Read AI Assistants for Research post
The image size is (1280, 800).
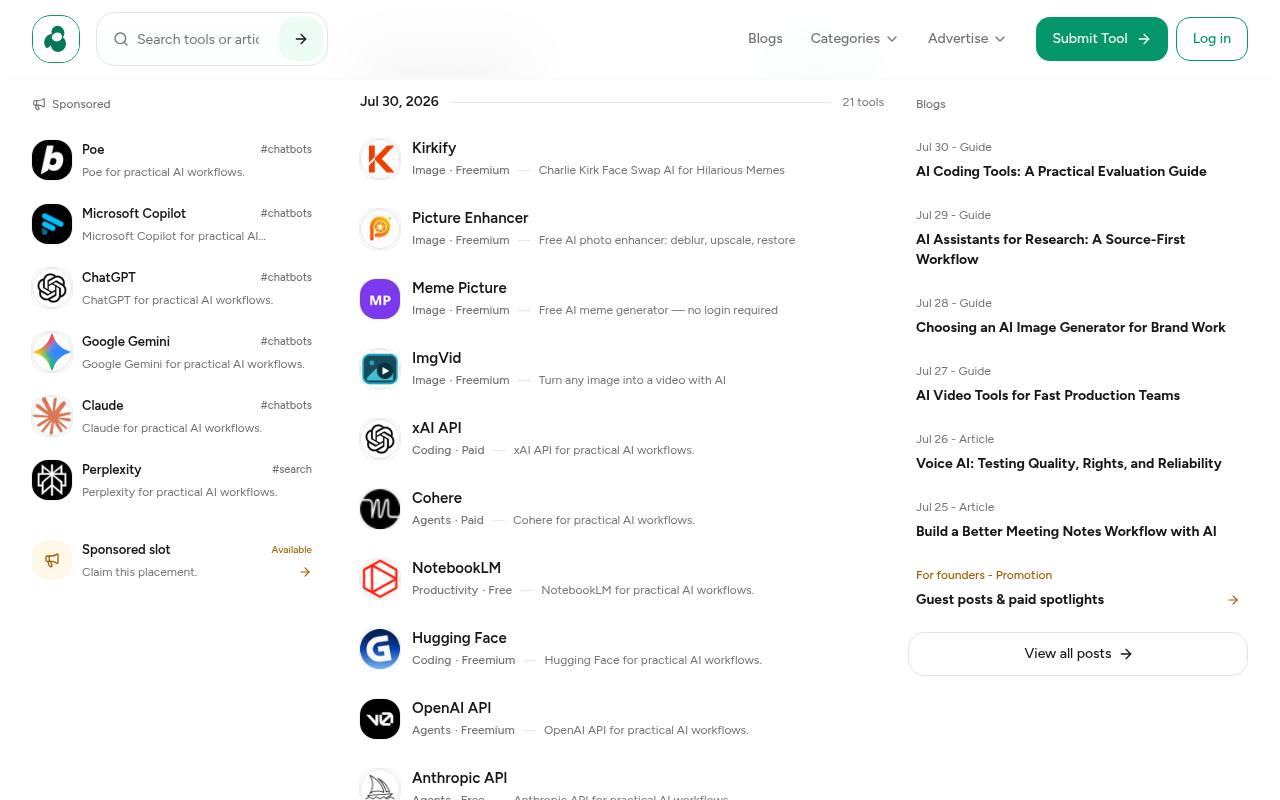click(x=1050, y=249)
